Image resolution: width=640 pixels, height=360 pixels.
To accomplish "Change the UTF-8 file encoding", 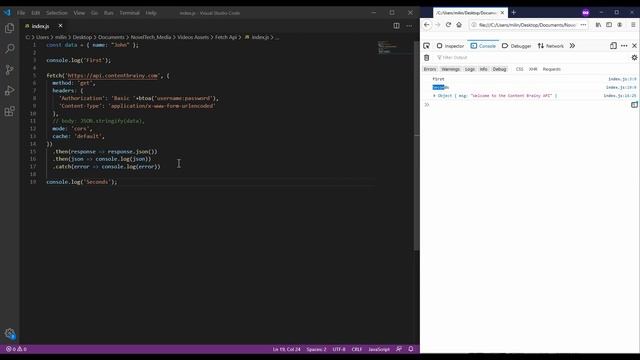I will coord(339,349).
